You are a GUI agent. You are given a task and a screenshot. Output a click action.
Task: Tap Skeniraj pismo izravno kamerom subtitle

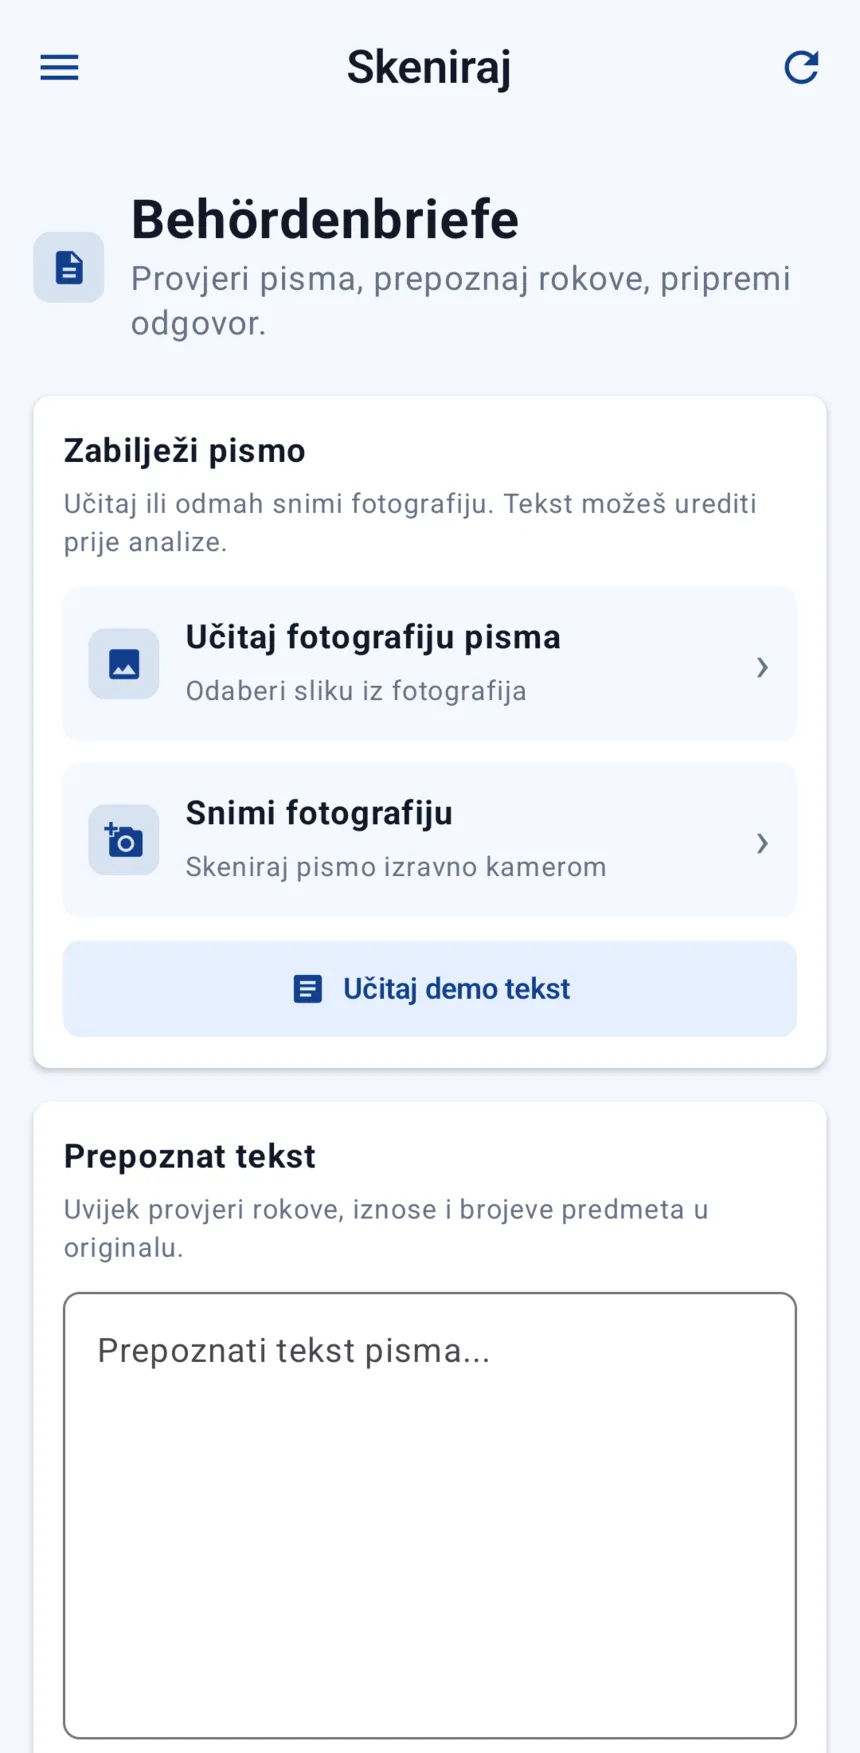(x=396, y=867)
